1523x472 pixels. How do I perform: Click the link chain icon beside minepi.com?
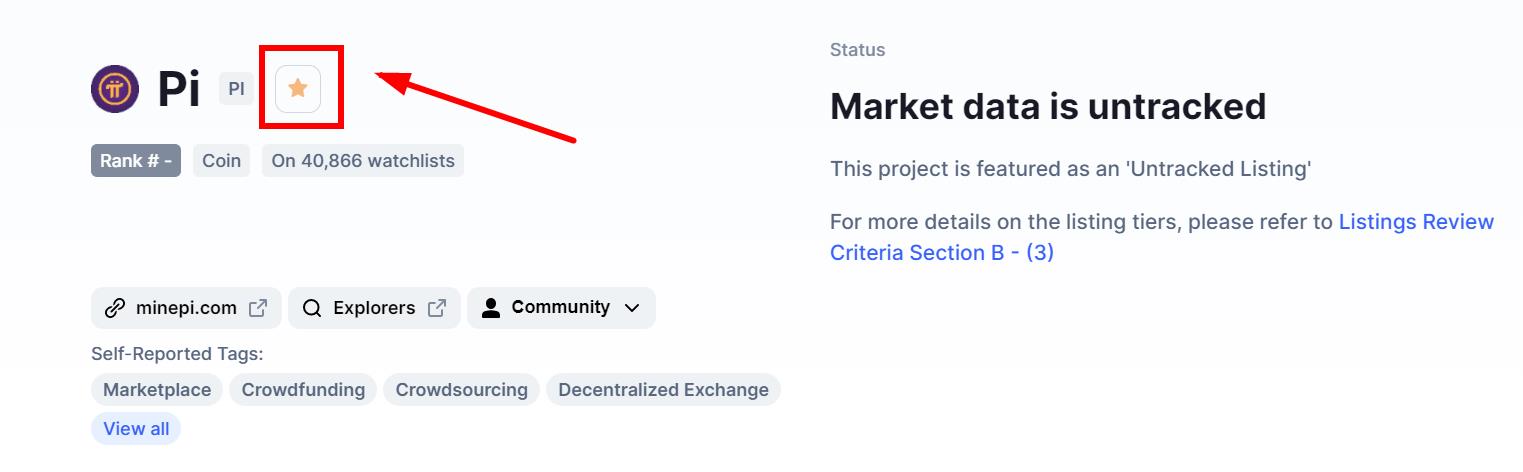pos(115,308)
